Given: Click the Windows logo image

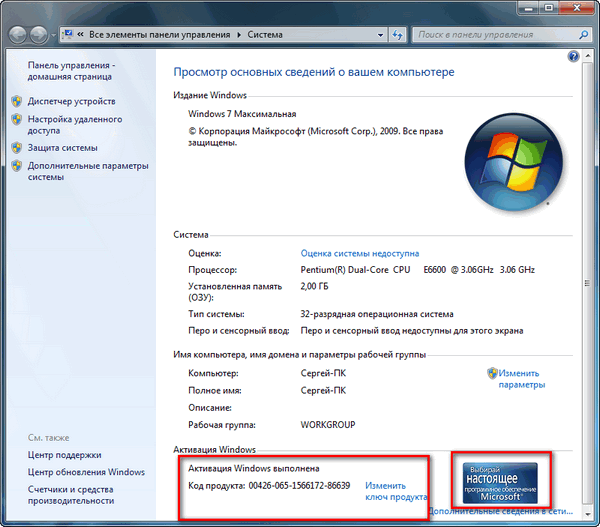Looking at the screenshot, I should 514,162.
